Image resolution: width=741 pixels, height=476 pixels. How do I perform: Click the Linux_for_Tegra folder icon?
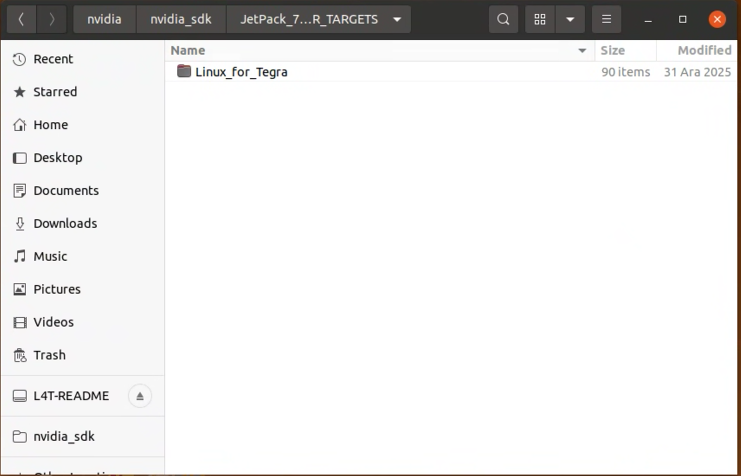coord(184,71)
